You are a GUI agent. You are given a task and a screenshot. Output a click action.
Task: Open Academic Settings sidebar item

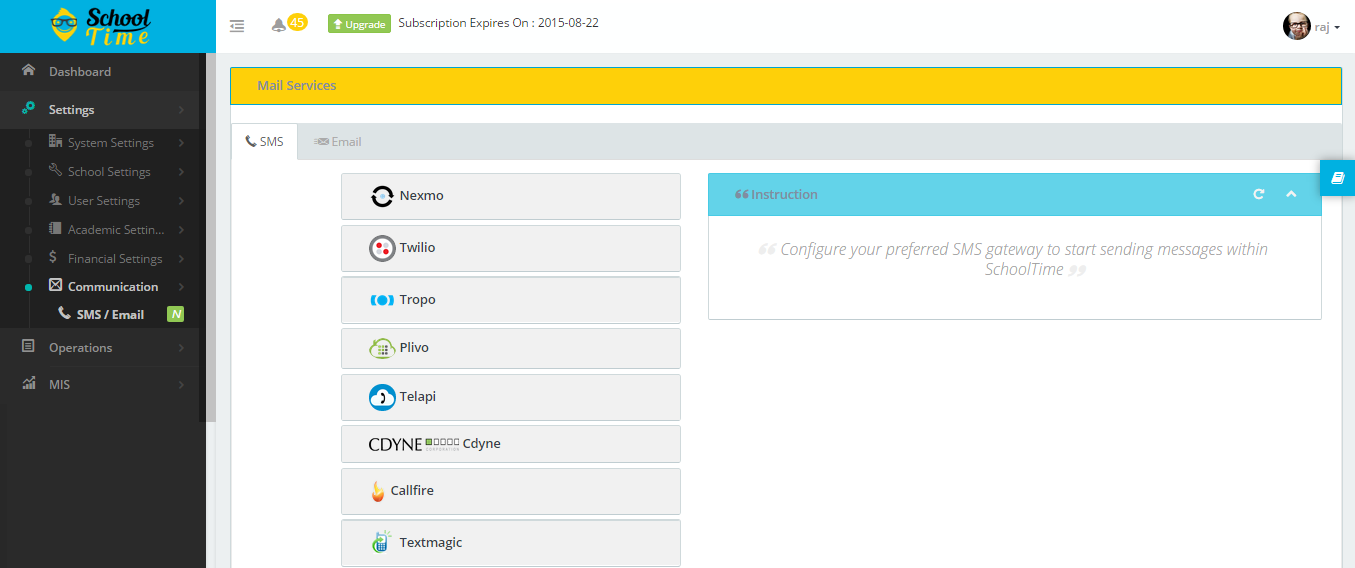pos(116,230)
